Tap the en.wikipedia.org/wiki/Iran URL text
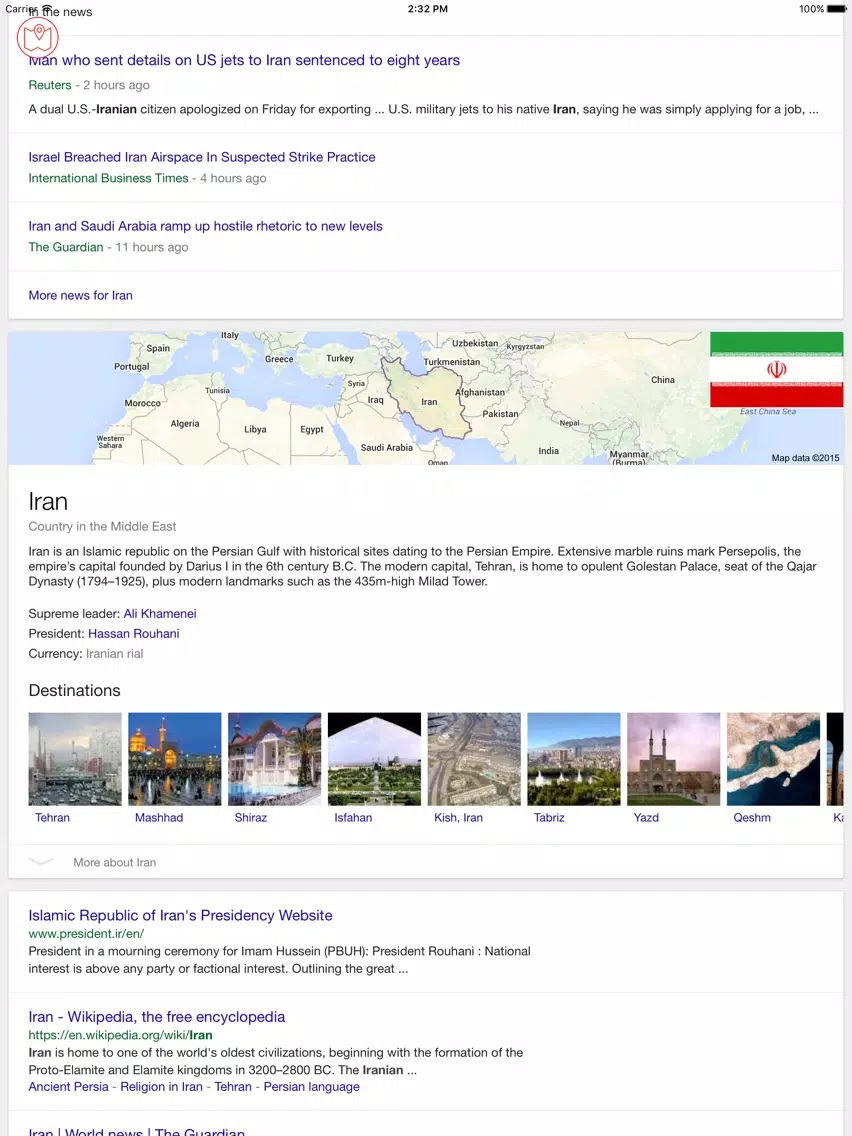This screenshot has width=852, height=1136. pyautogui.click(x=120, y=1035)
